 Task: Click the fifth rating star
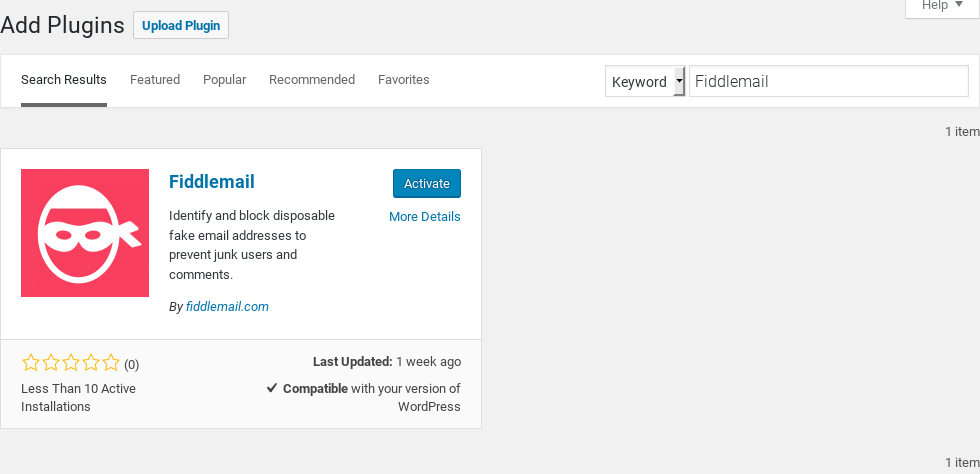coord(111,363)
